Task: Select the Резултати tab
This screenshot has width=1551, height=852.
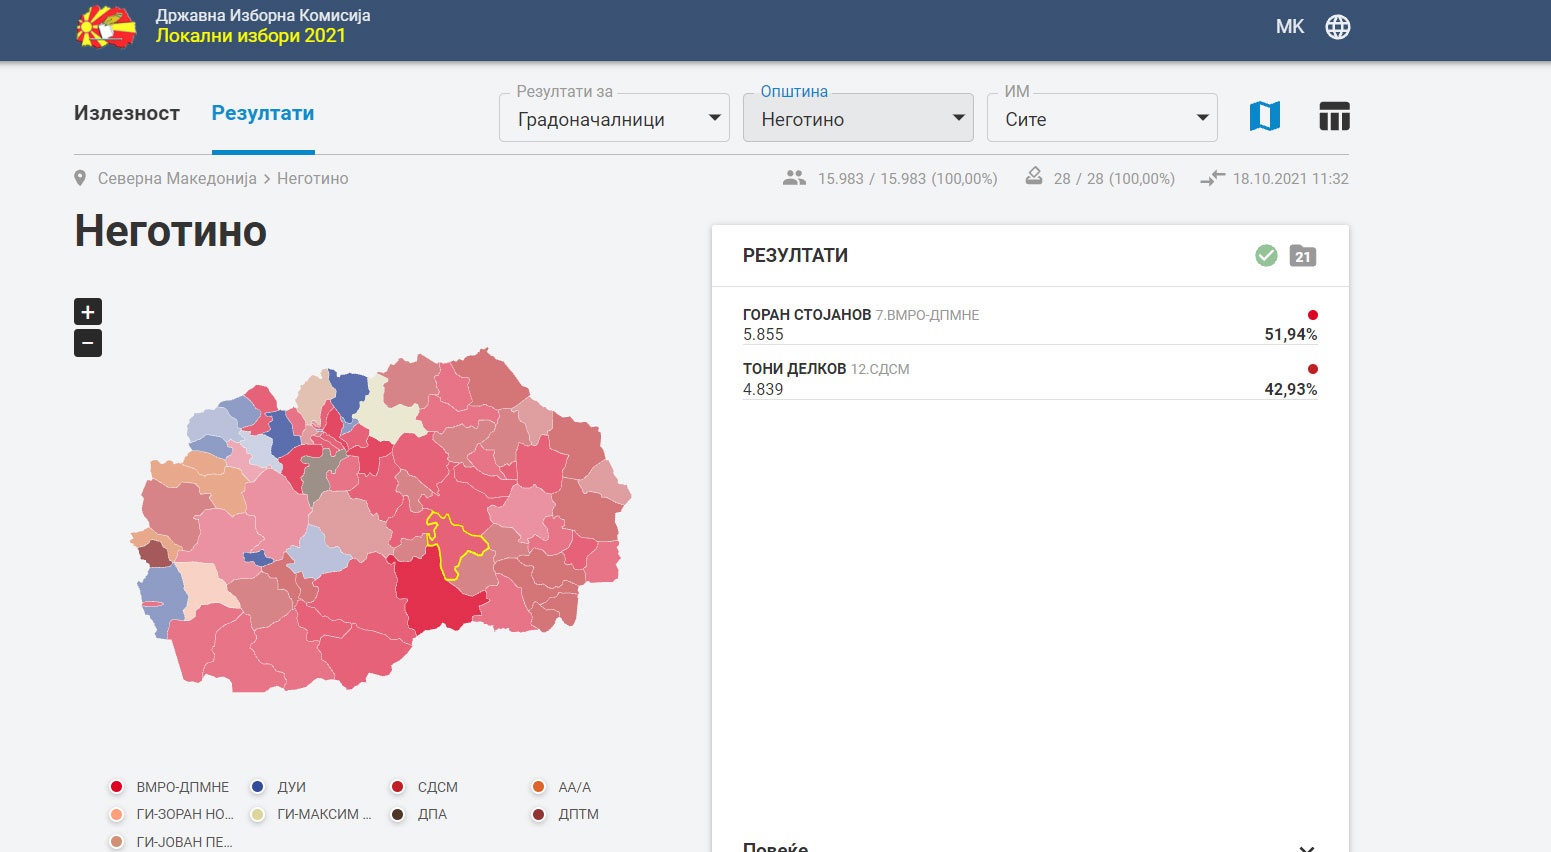Action: [x=263, y=113]
